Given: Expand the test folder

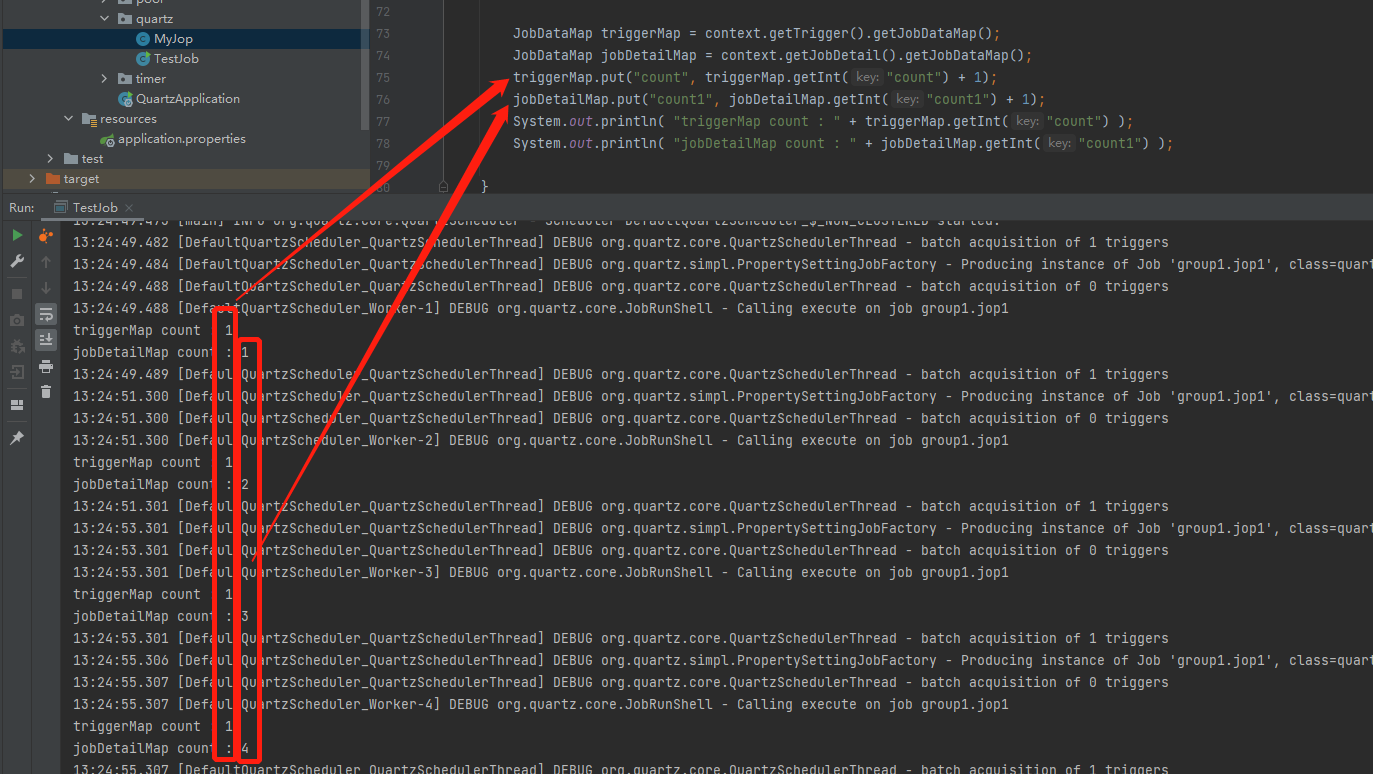Looking at the screenshot, I should (50, 159).
